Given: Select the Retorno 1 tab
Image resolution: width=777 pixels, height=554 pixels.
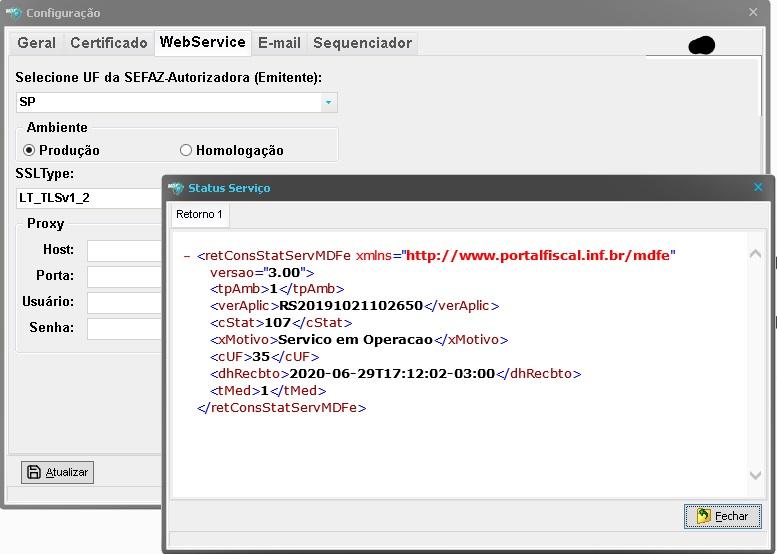Looking at the screenshot, I should (x=199, y=215).
